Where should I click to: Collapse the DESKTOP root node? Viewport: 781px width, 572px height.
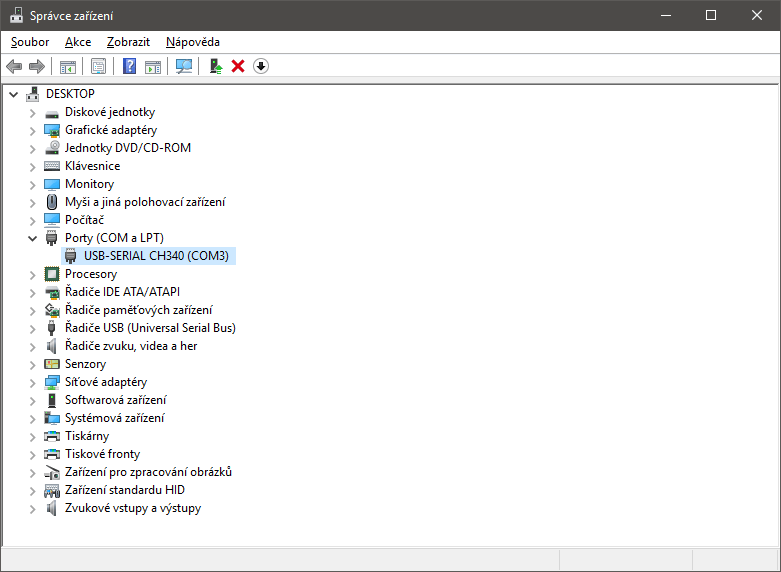tap(14, 94)
